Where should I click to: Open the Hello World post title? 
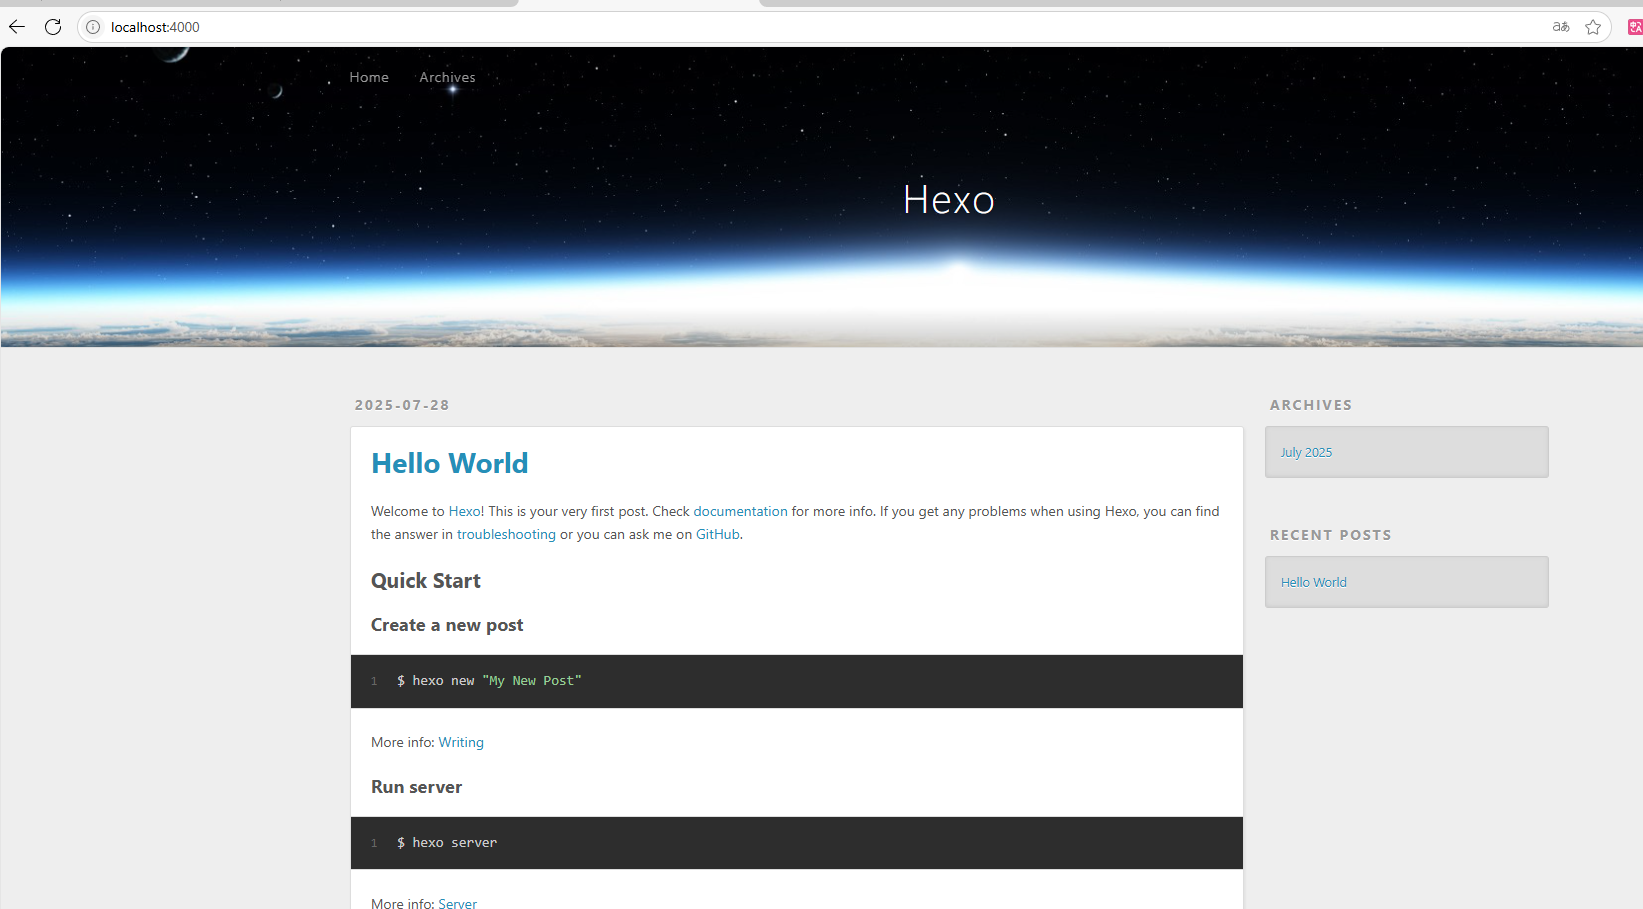click(x=450, y=463)
